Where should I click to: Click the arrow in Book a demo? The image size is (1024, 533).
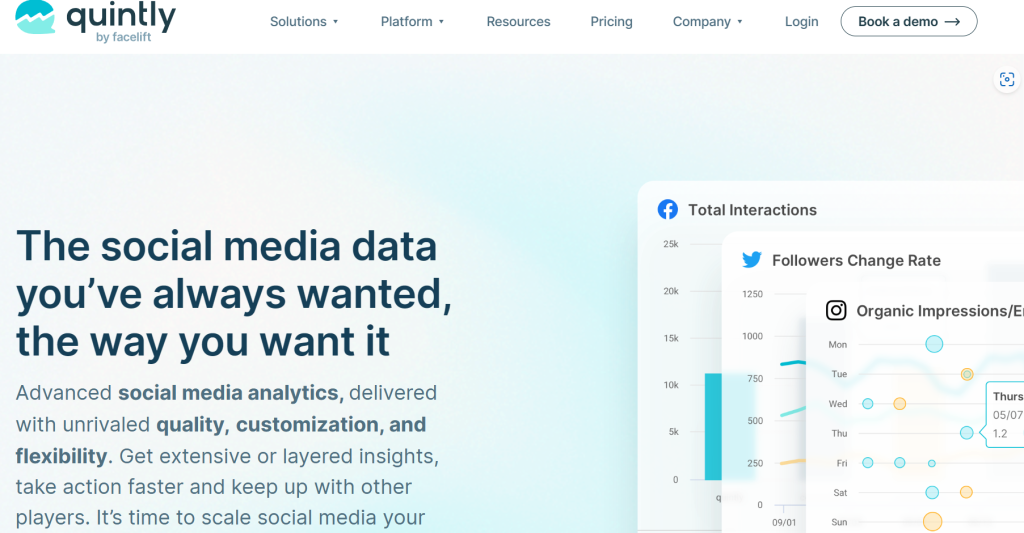tap(952, 21)
